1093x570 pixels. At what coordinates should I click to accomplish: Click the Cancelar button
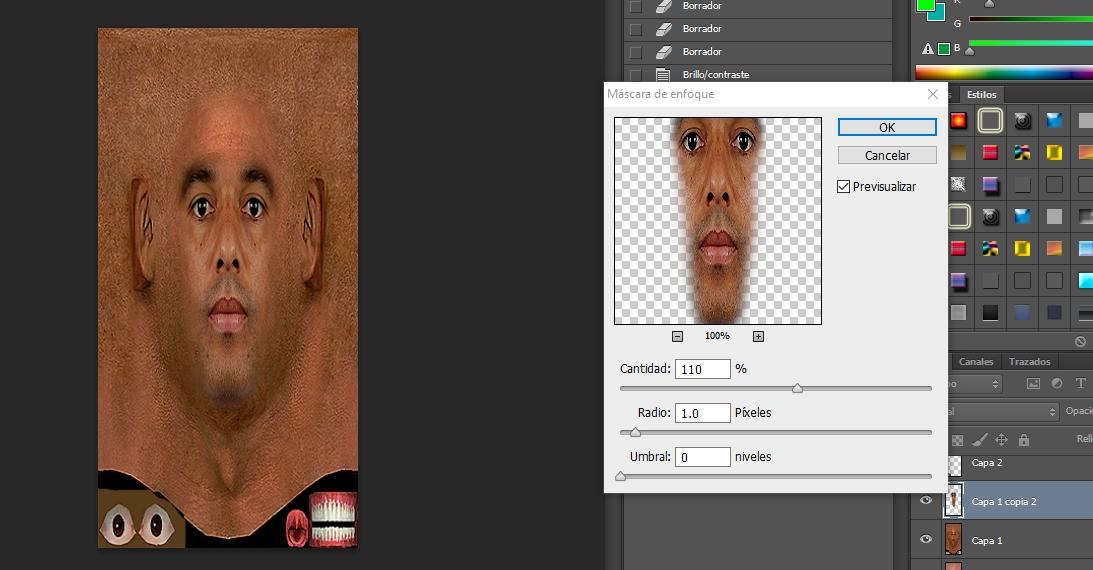887,155
